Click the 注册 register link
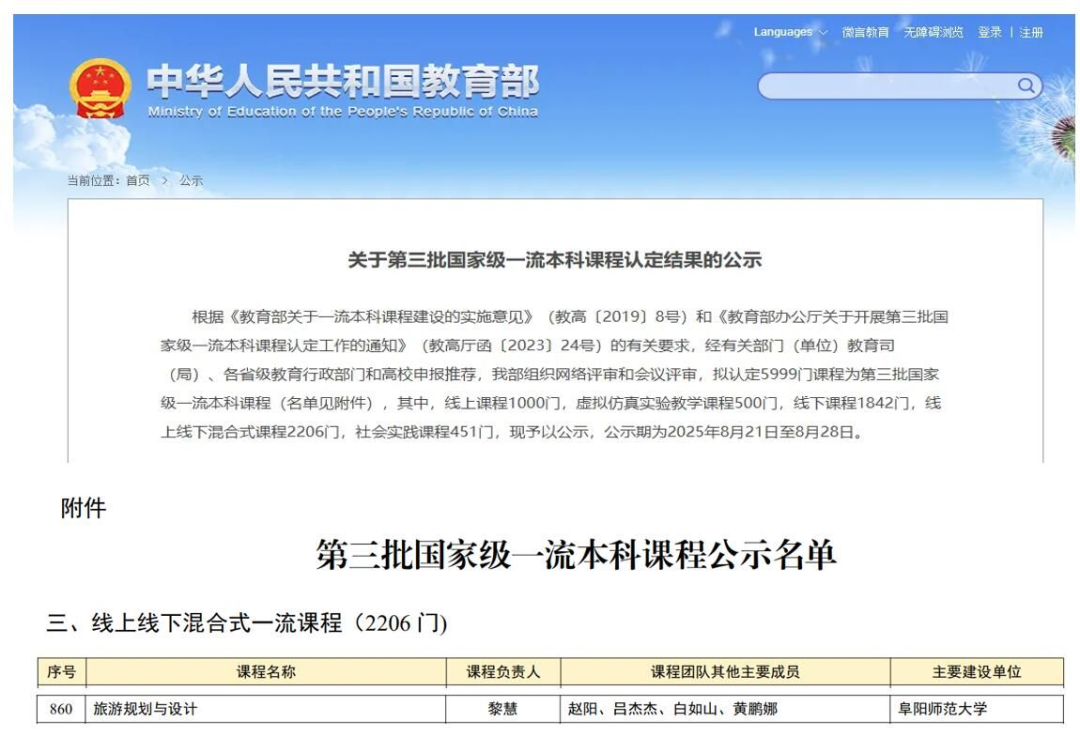 [x=1031, y=32]
